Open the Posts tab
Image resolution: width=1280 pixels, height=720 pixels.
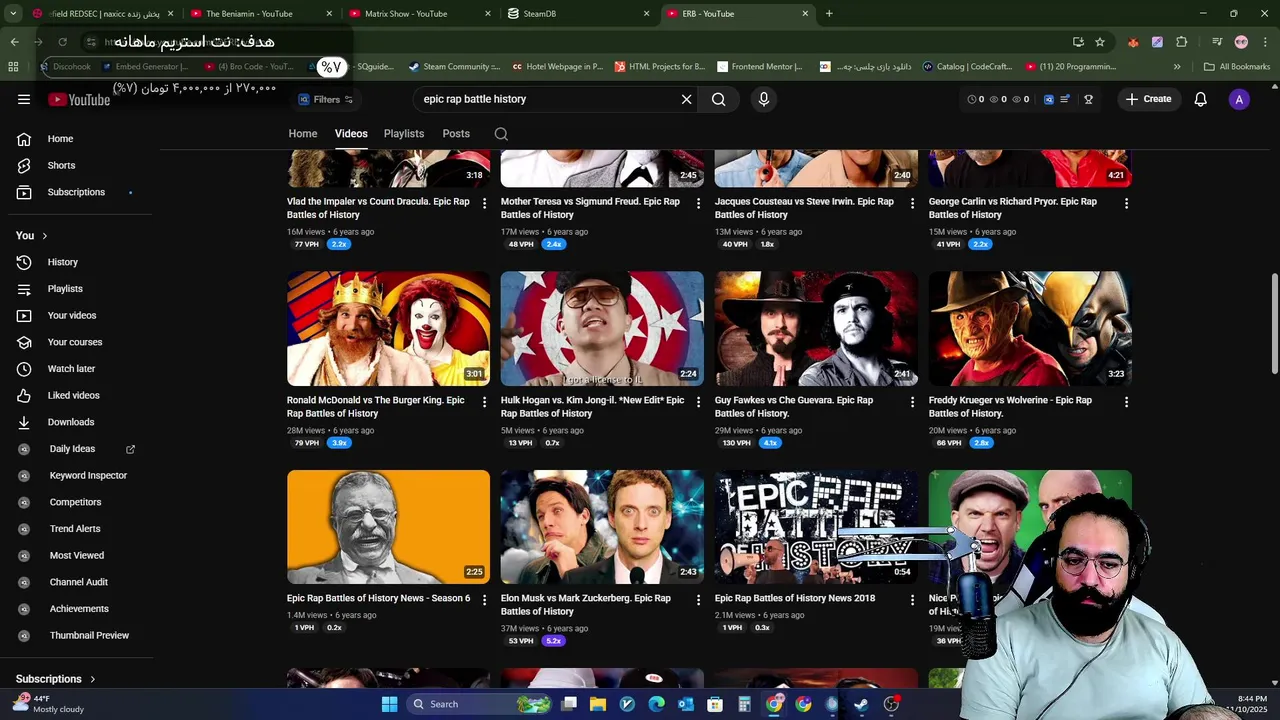456,133
